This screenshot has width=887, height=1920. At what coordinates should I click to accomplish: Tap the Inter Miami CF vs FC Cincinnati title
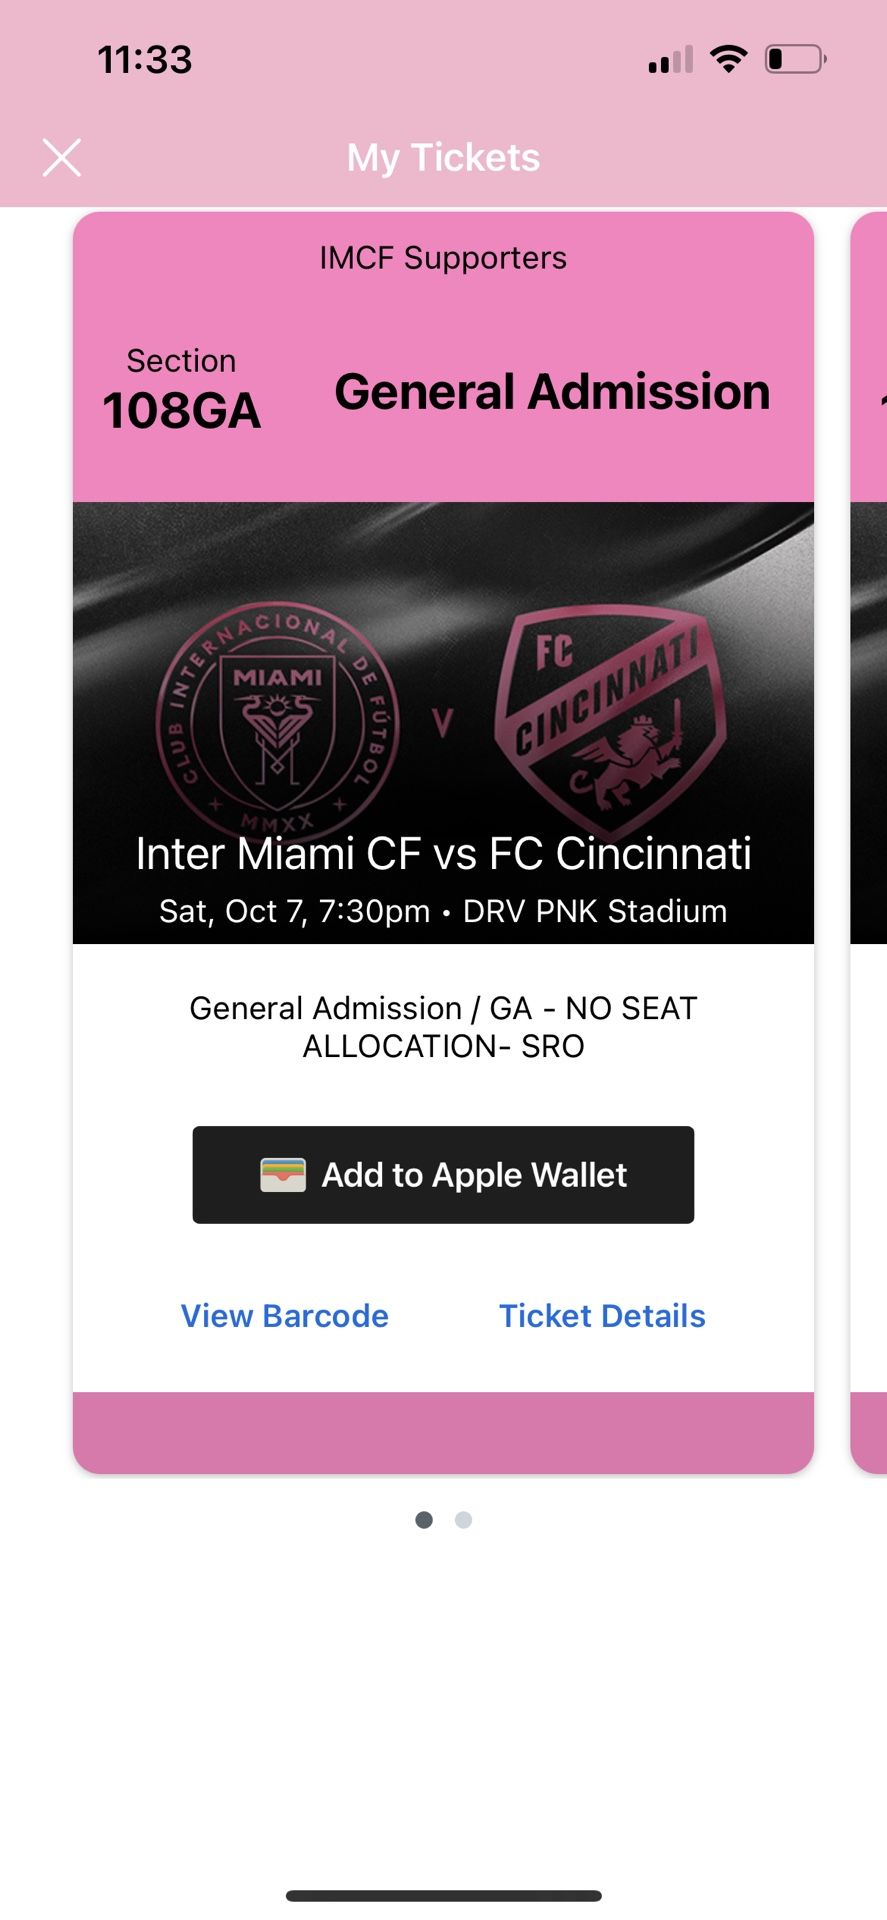click(443, 854)
